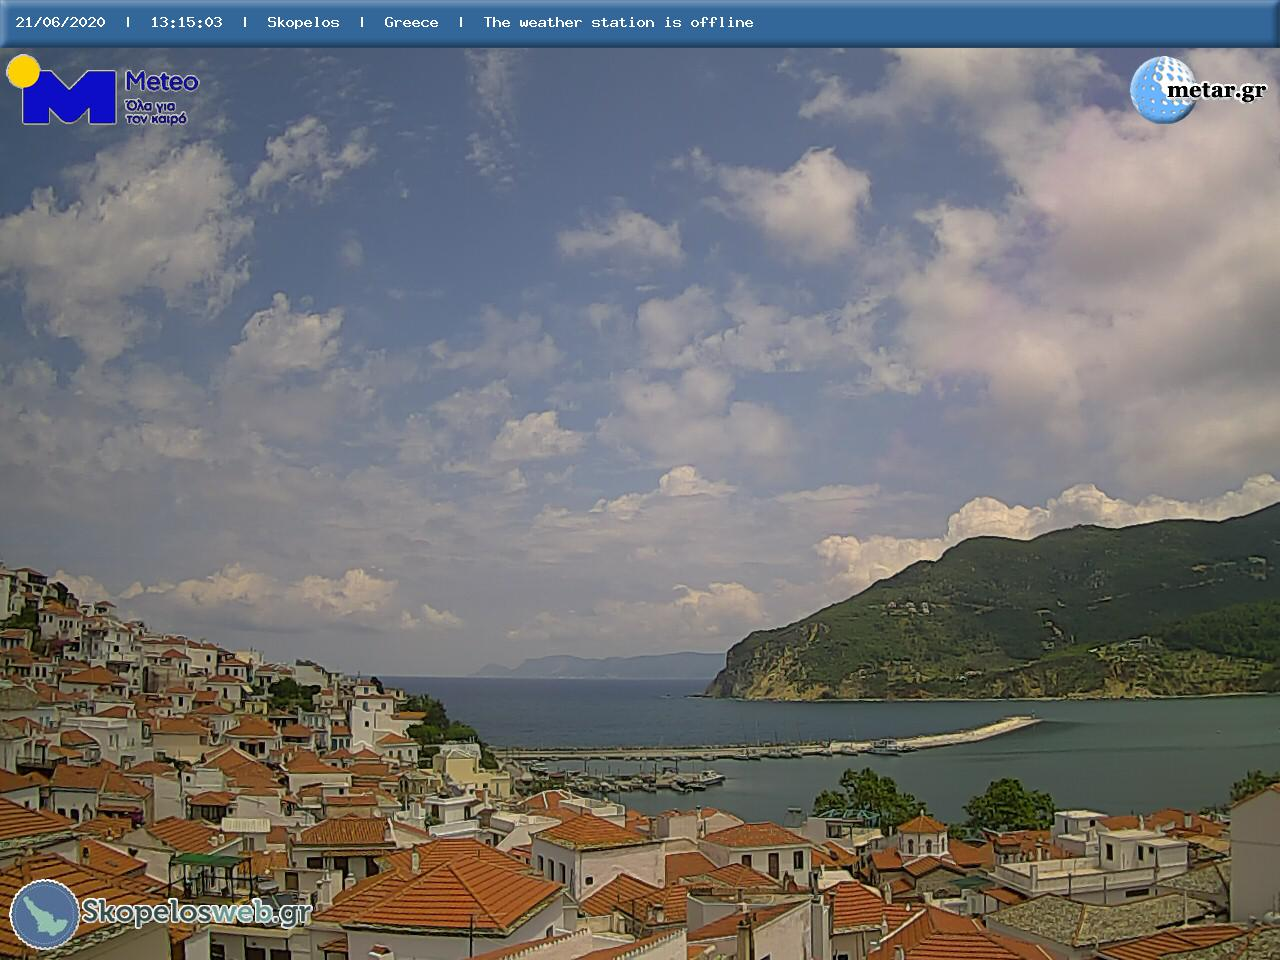1280x960 pixels.
Task: Click the Skopelos location label
Action: click(x=303, y=22)
